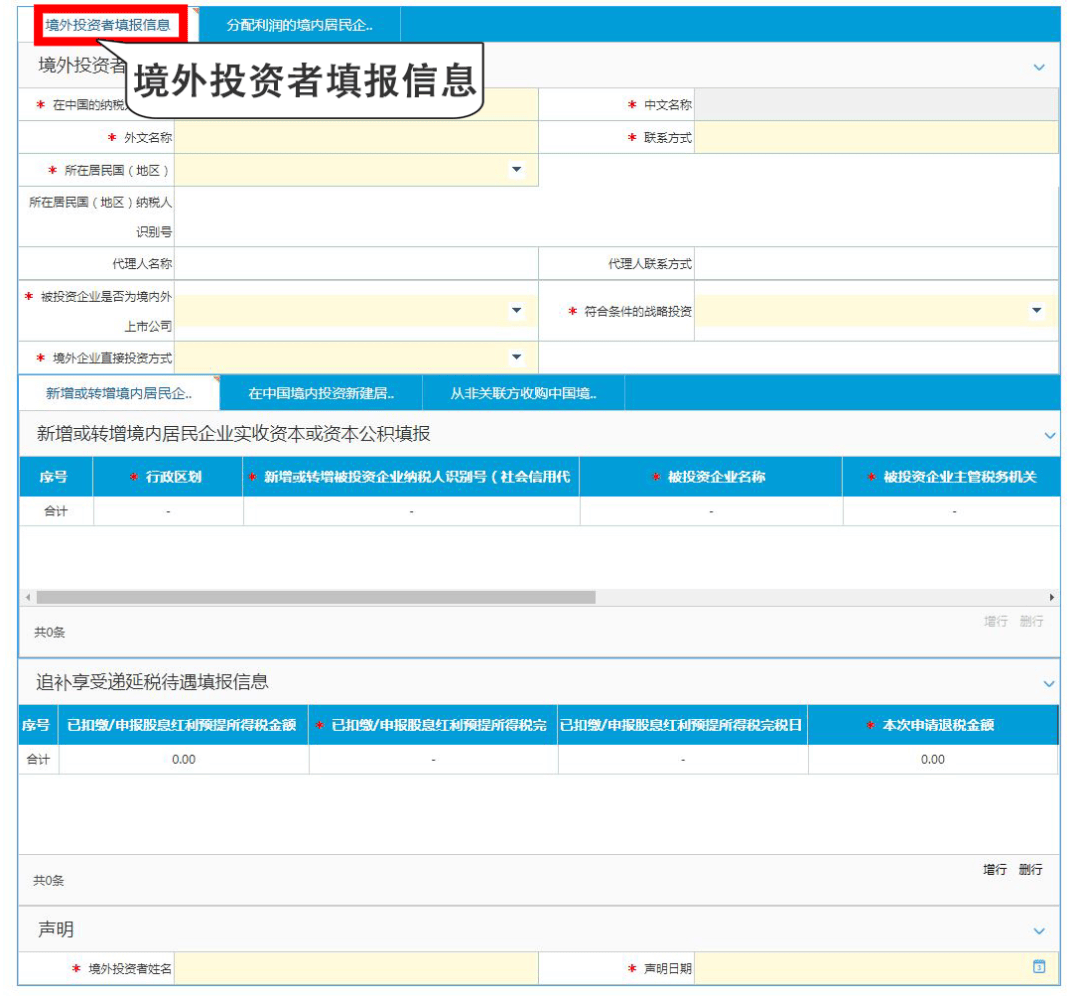Image resolution: width=1080 pixels, height=996 pixels.
Task: Click the horizontal scrollbar right arrow
Action: click(1051, 597)
